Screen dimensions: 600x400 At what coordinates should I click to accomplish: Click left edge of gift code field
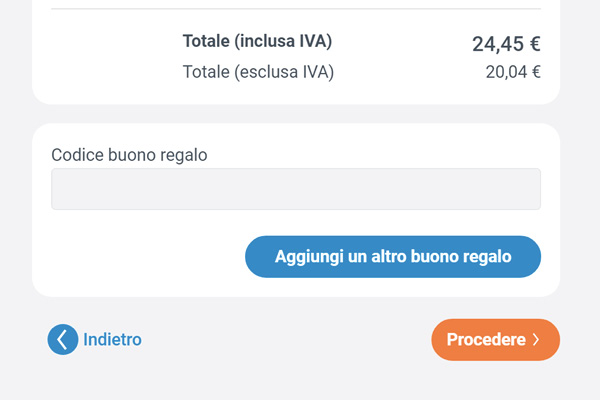[58, 189]
